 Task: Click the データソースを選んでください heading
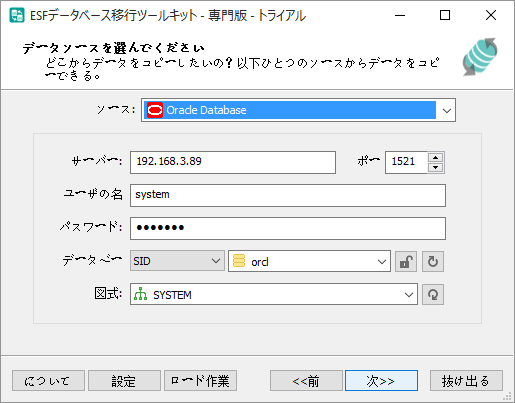tap(113, 48)
